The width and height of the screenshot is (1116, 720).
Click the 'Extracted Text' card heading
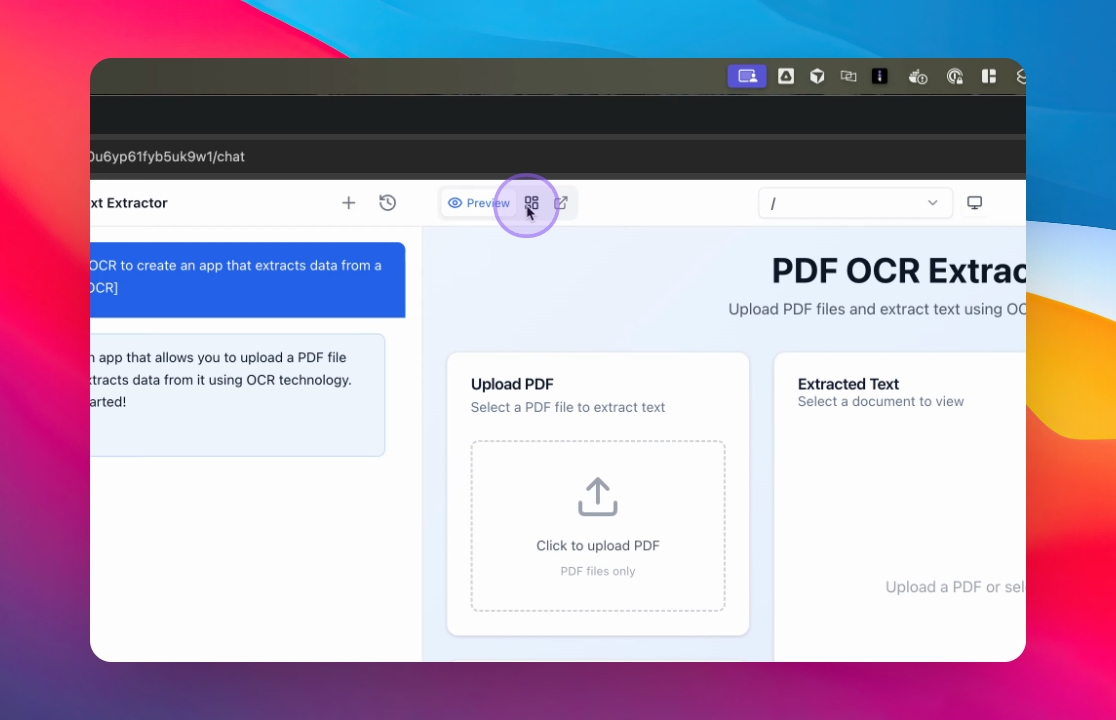point(848,384)
